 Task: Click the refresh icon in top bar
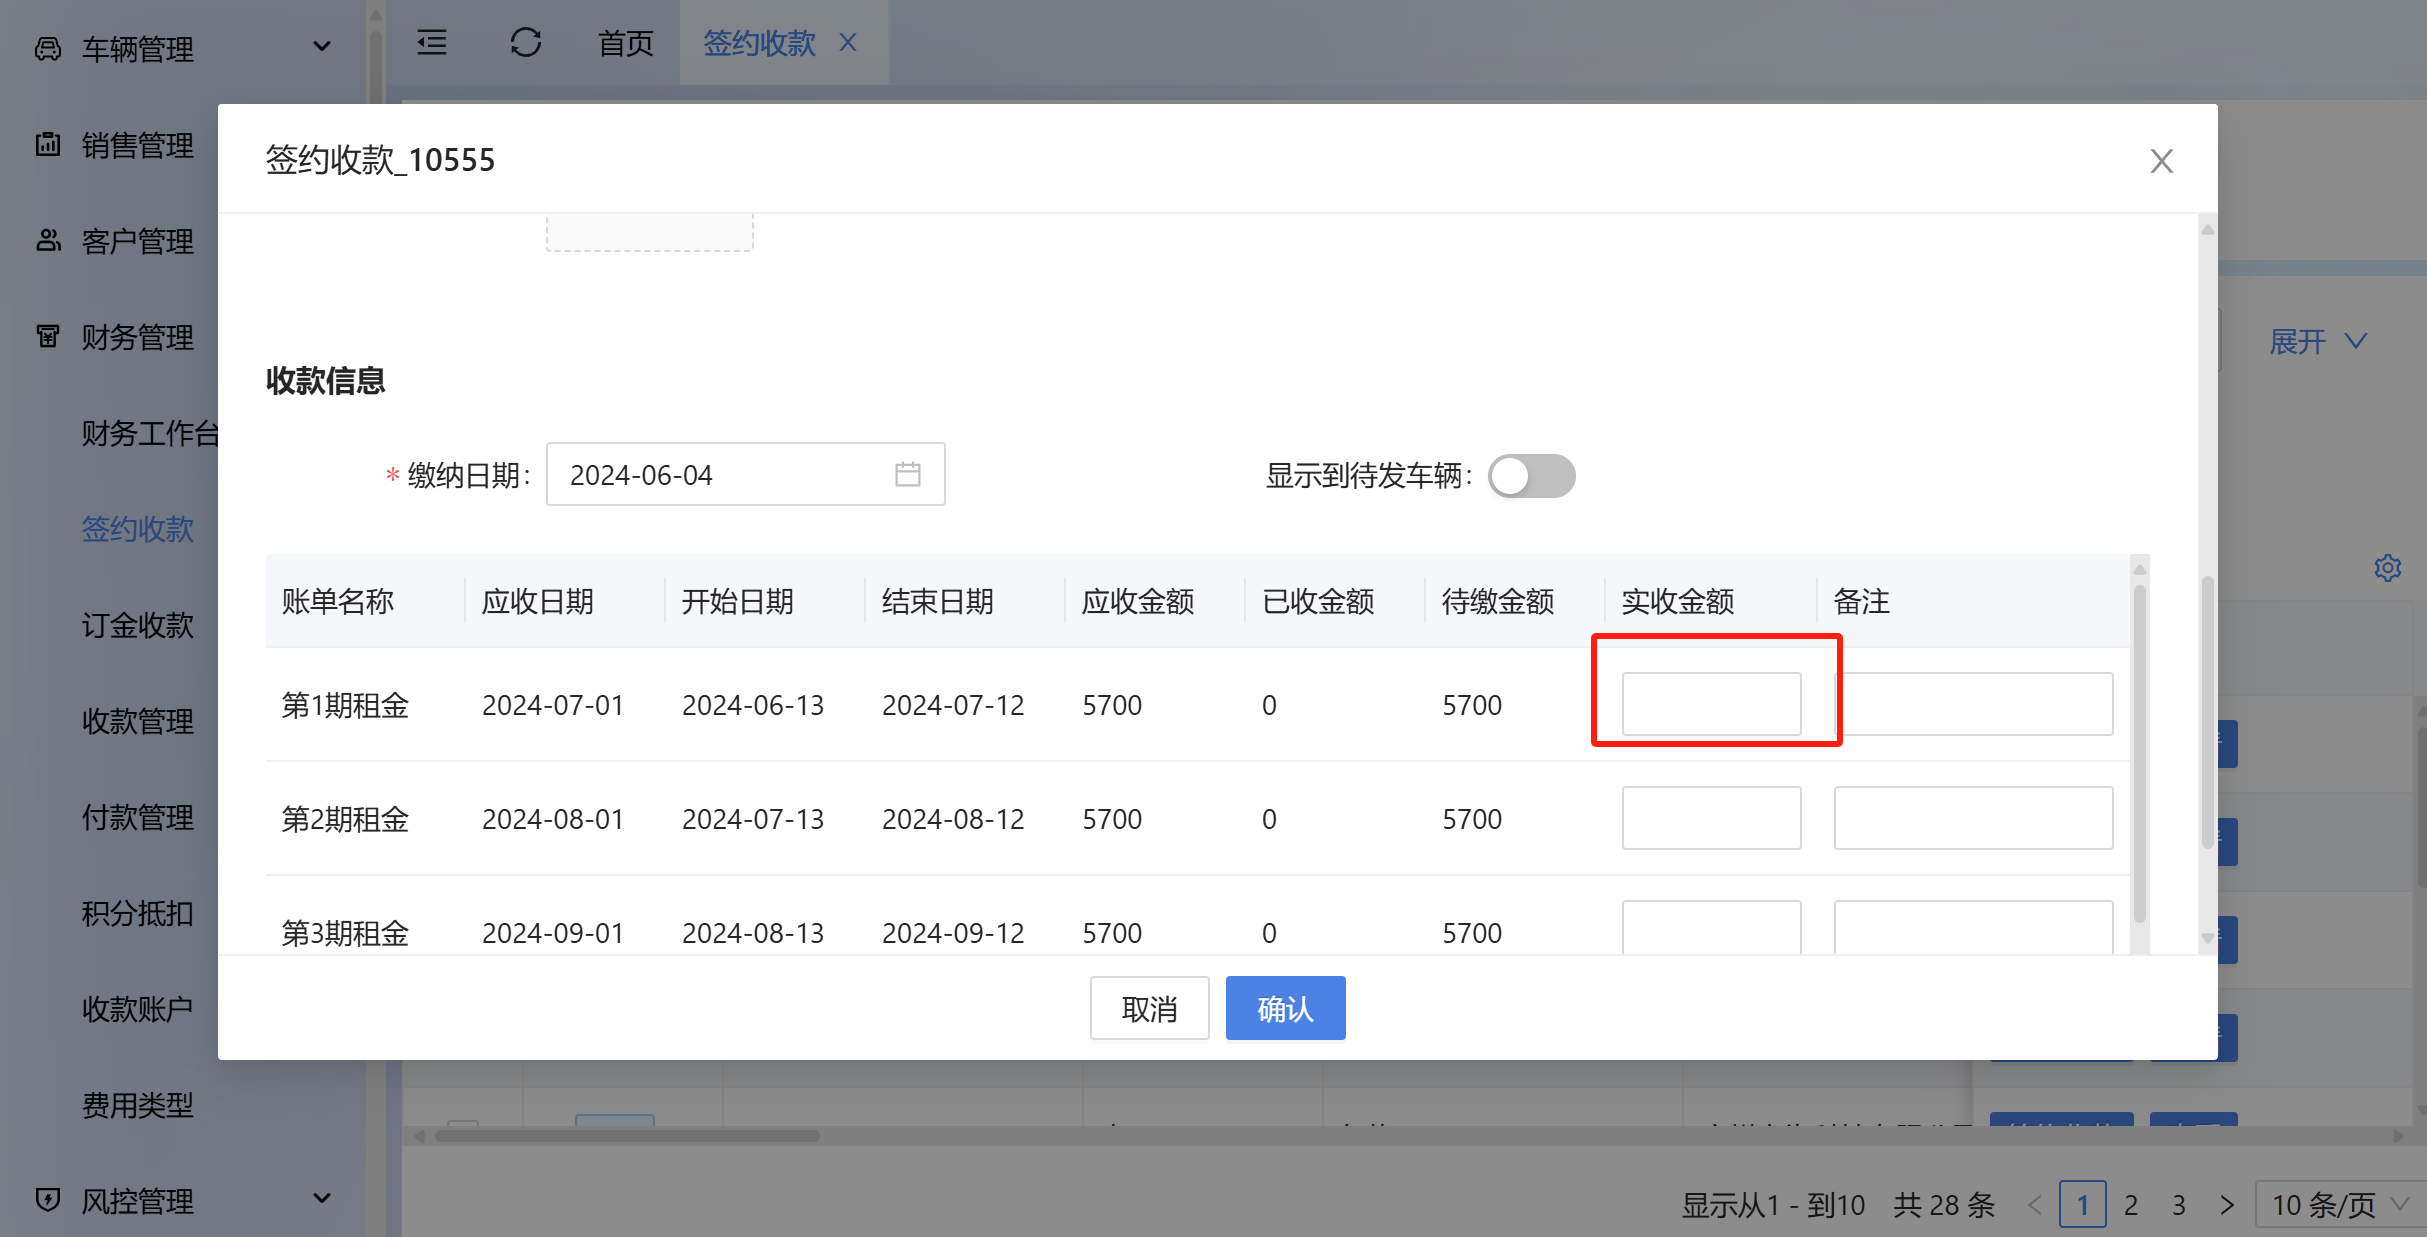[x=525, y=43]
